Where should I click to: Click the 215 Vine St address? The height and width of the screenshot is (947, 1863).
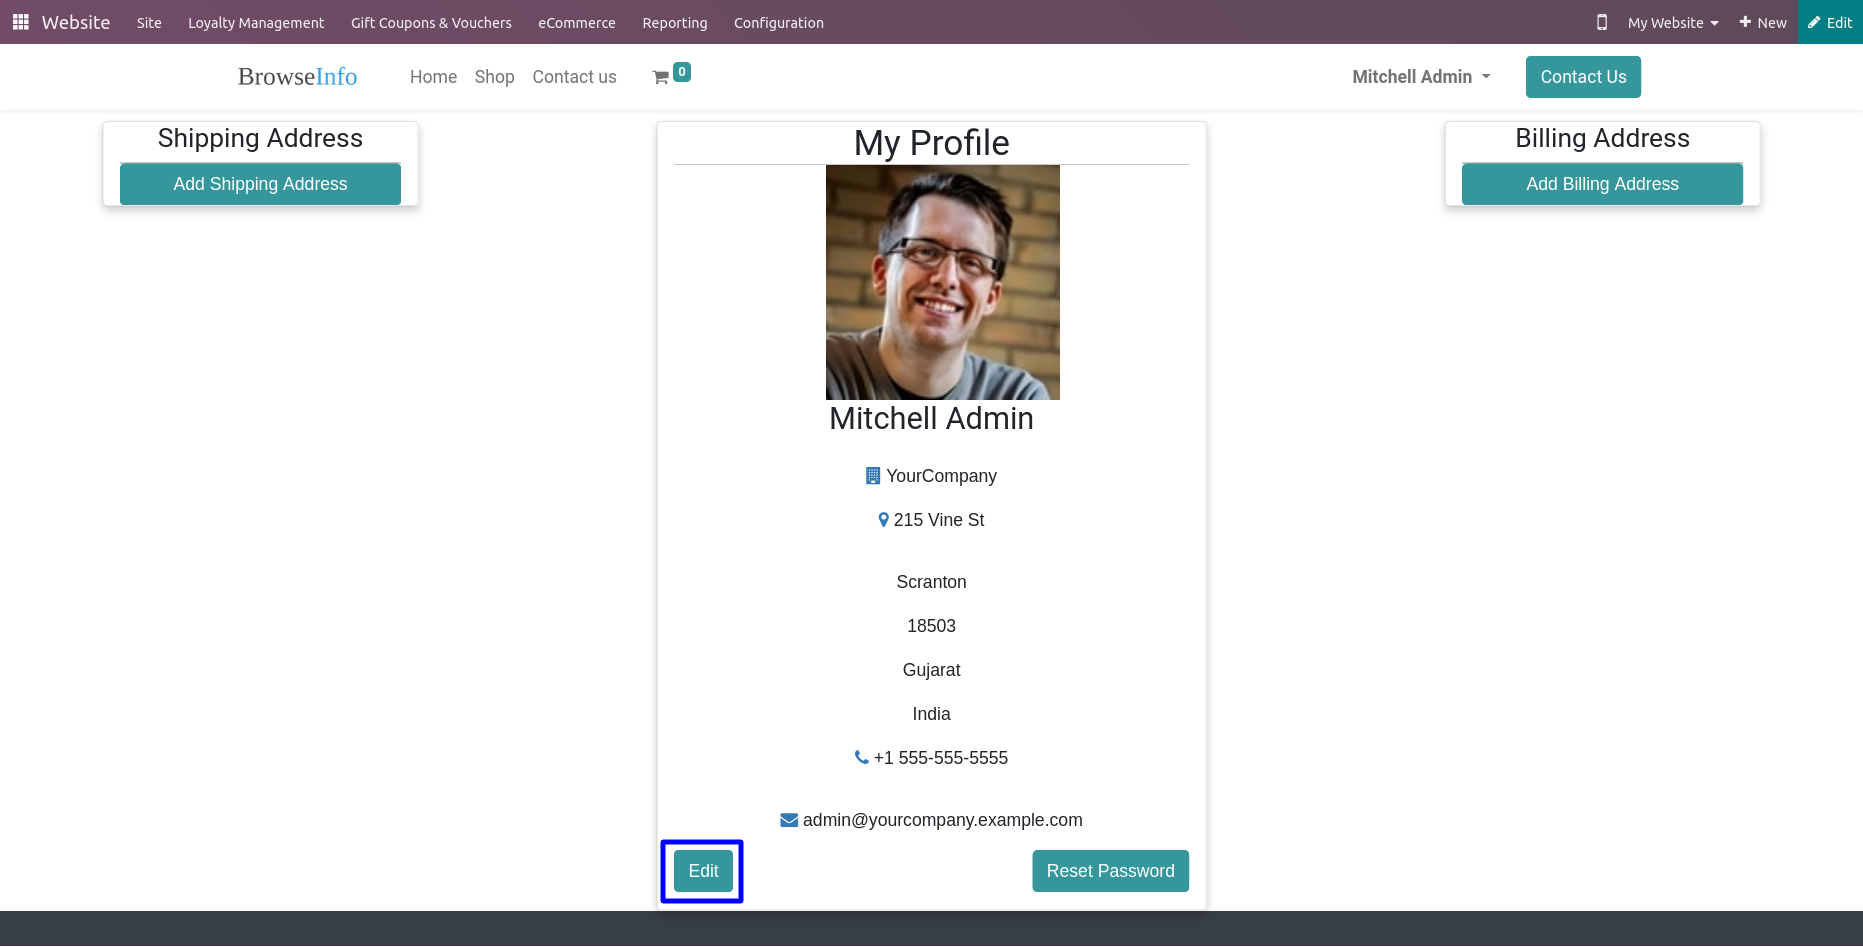coord(939,520)
